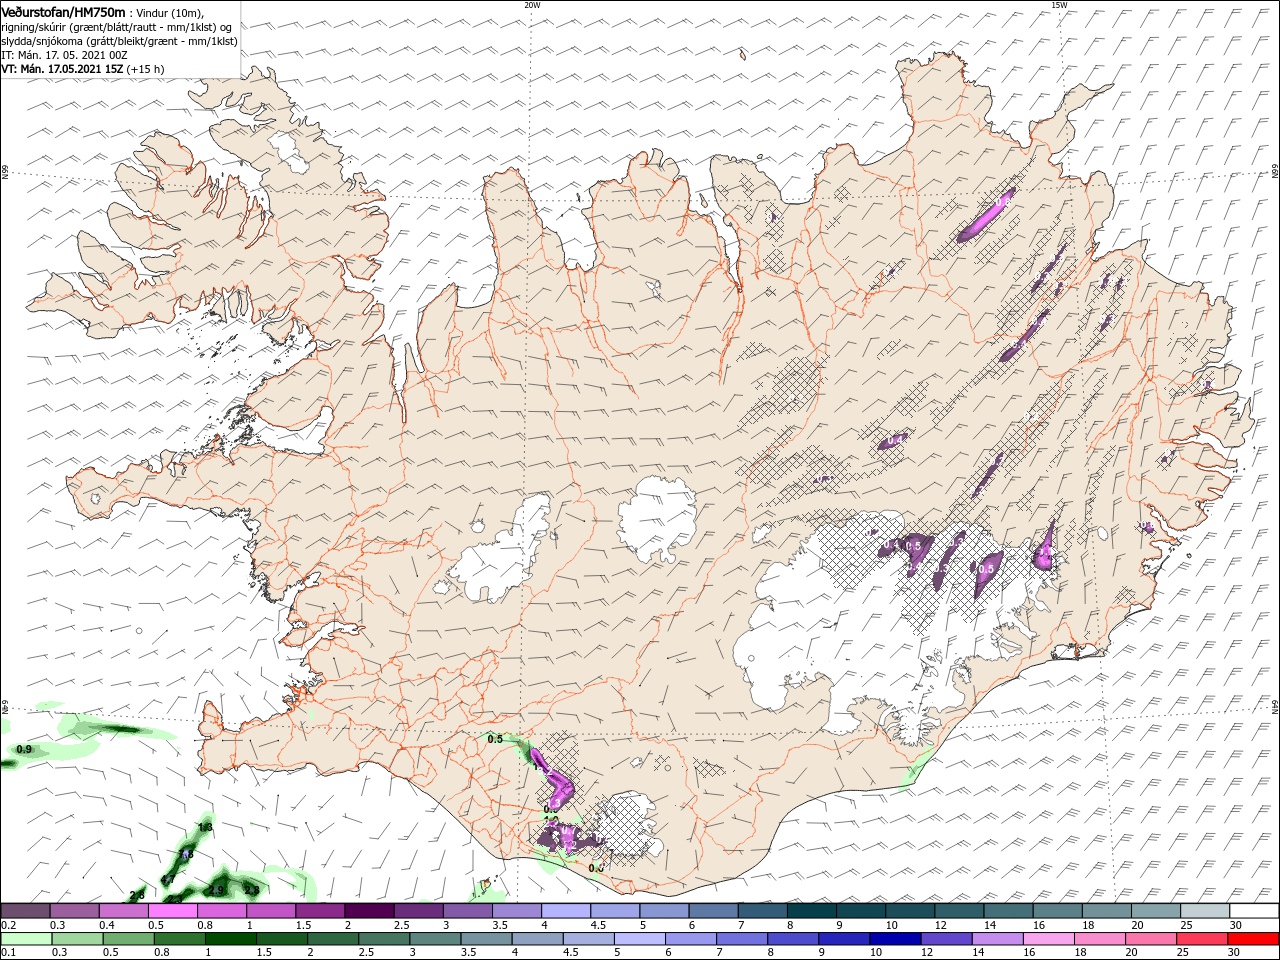Click the '(+15 h)' forecast offset

(x=146, y=69)
